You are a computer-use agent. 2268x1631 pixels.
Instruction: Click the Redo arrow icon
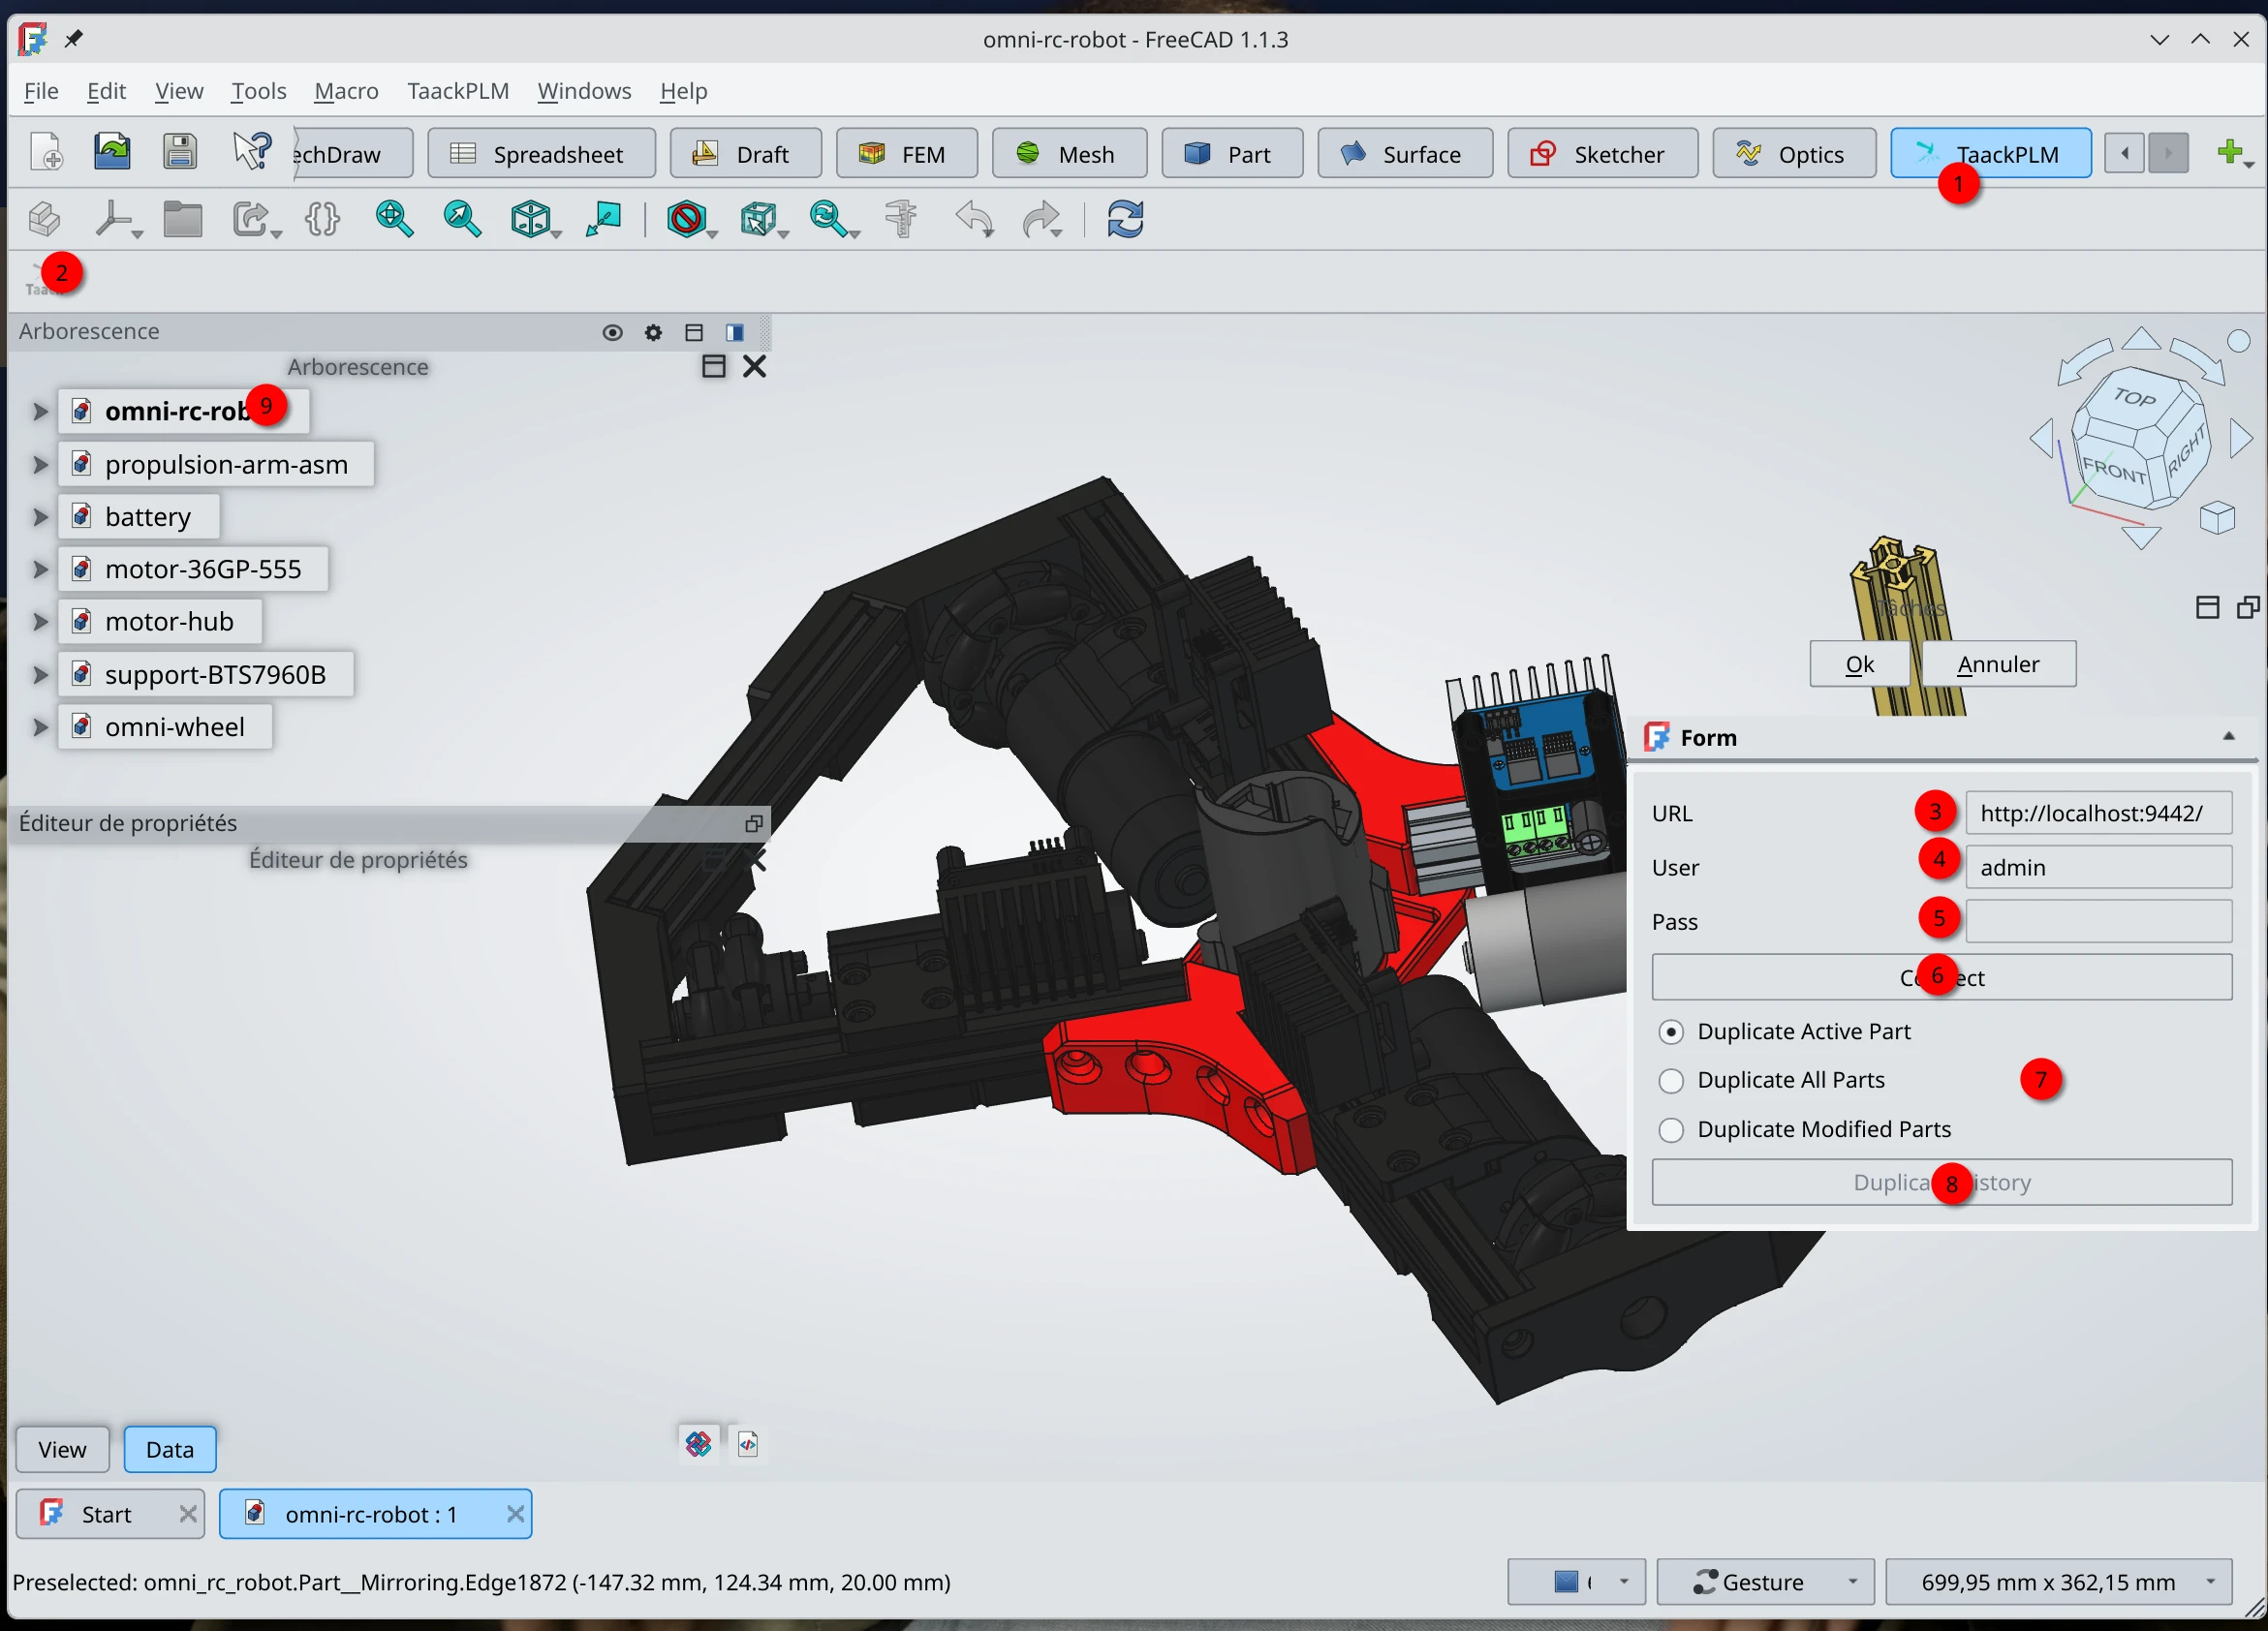tap(1041, 219)
